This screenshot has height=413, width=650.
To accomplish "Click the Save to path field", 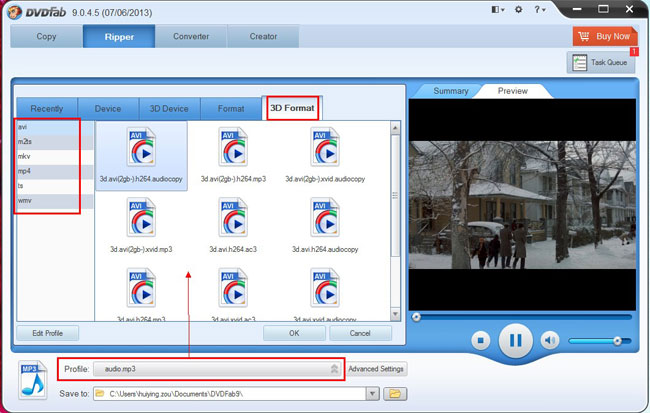I will click(x=230, y=394).
